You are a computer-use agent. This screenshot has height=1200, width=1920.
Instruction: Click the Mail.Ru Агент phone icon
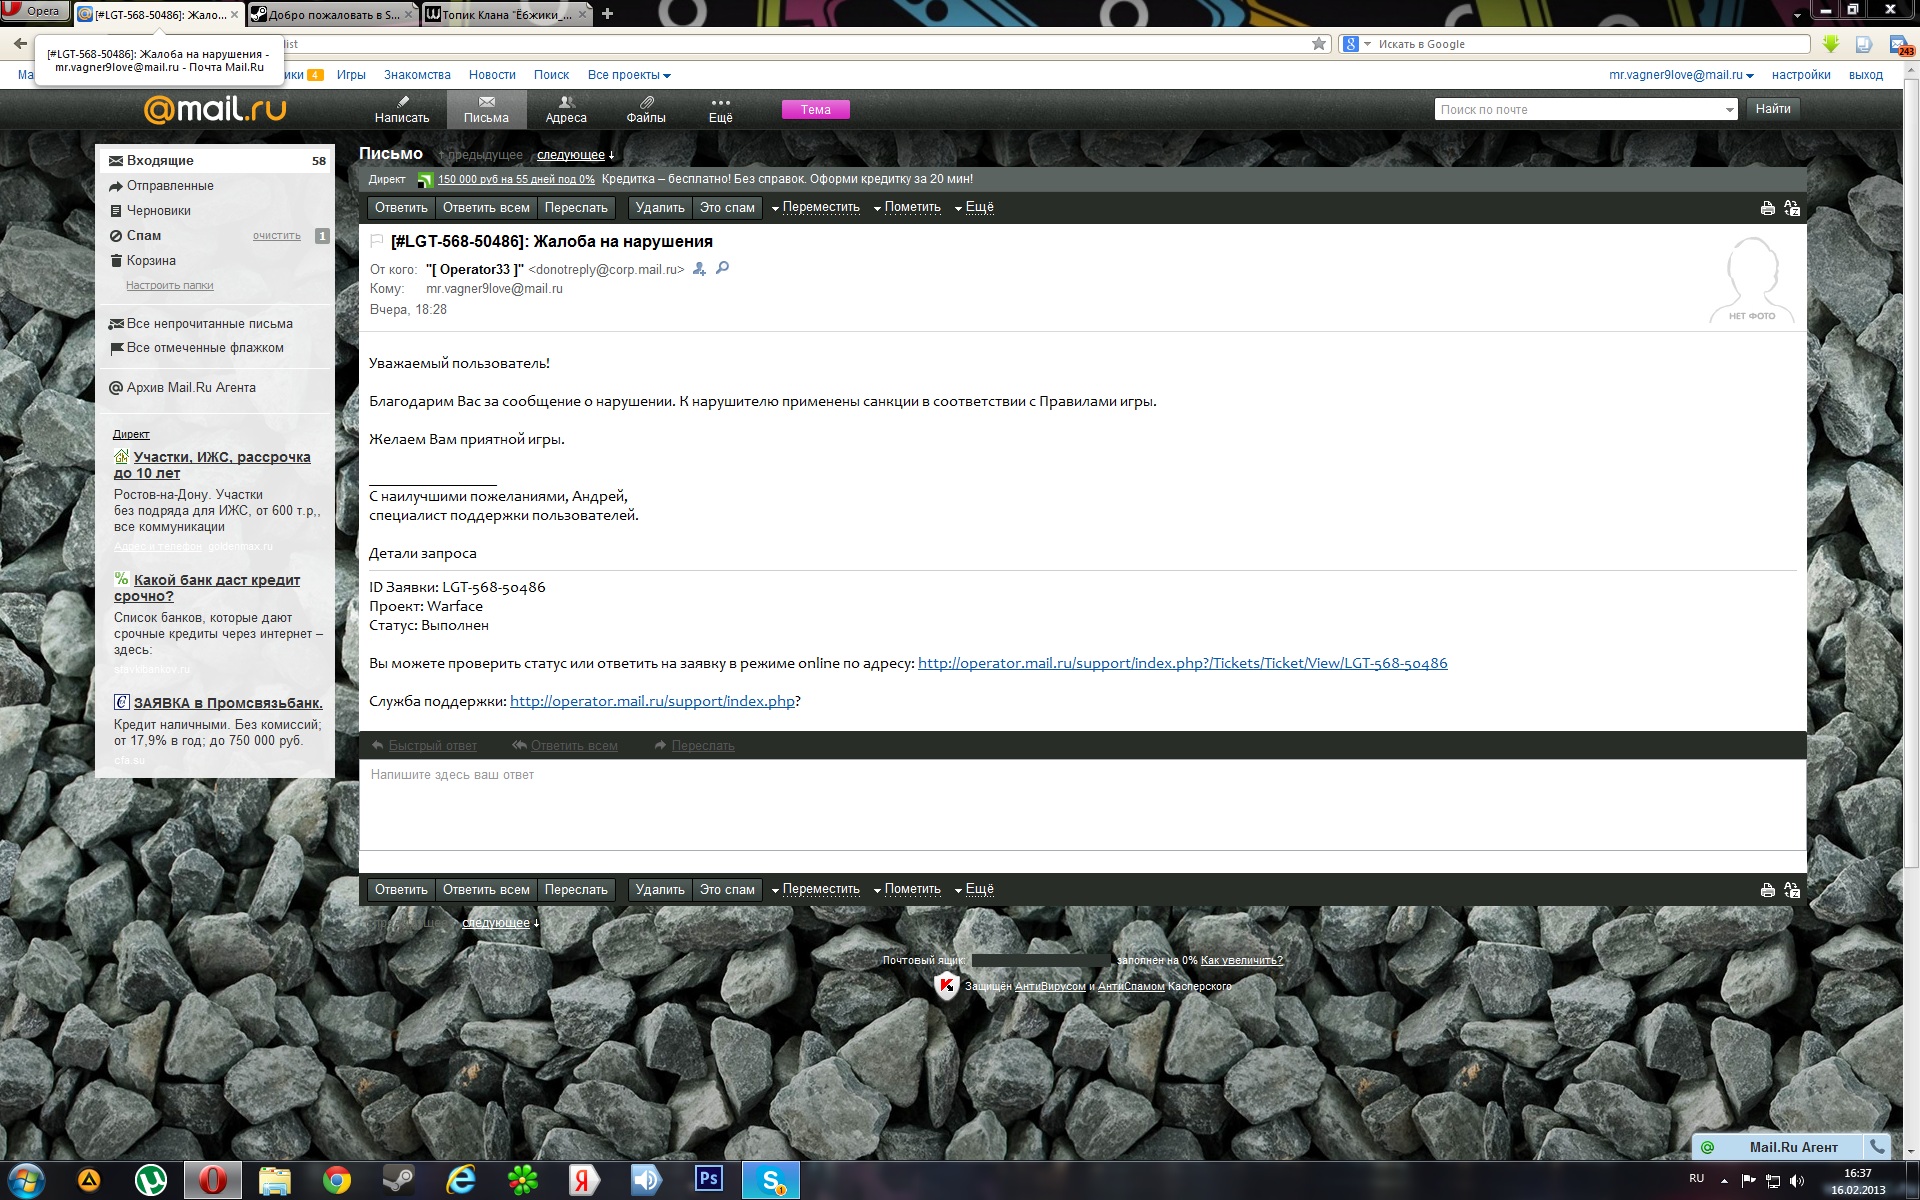click(1877, 1146)
